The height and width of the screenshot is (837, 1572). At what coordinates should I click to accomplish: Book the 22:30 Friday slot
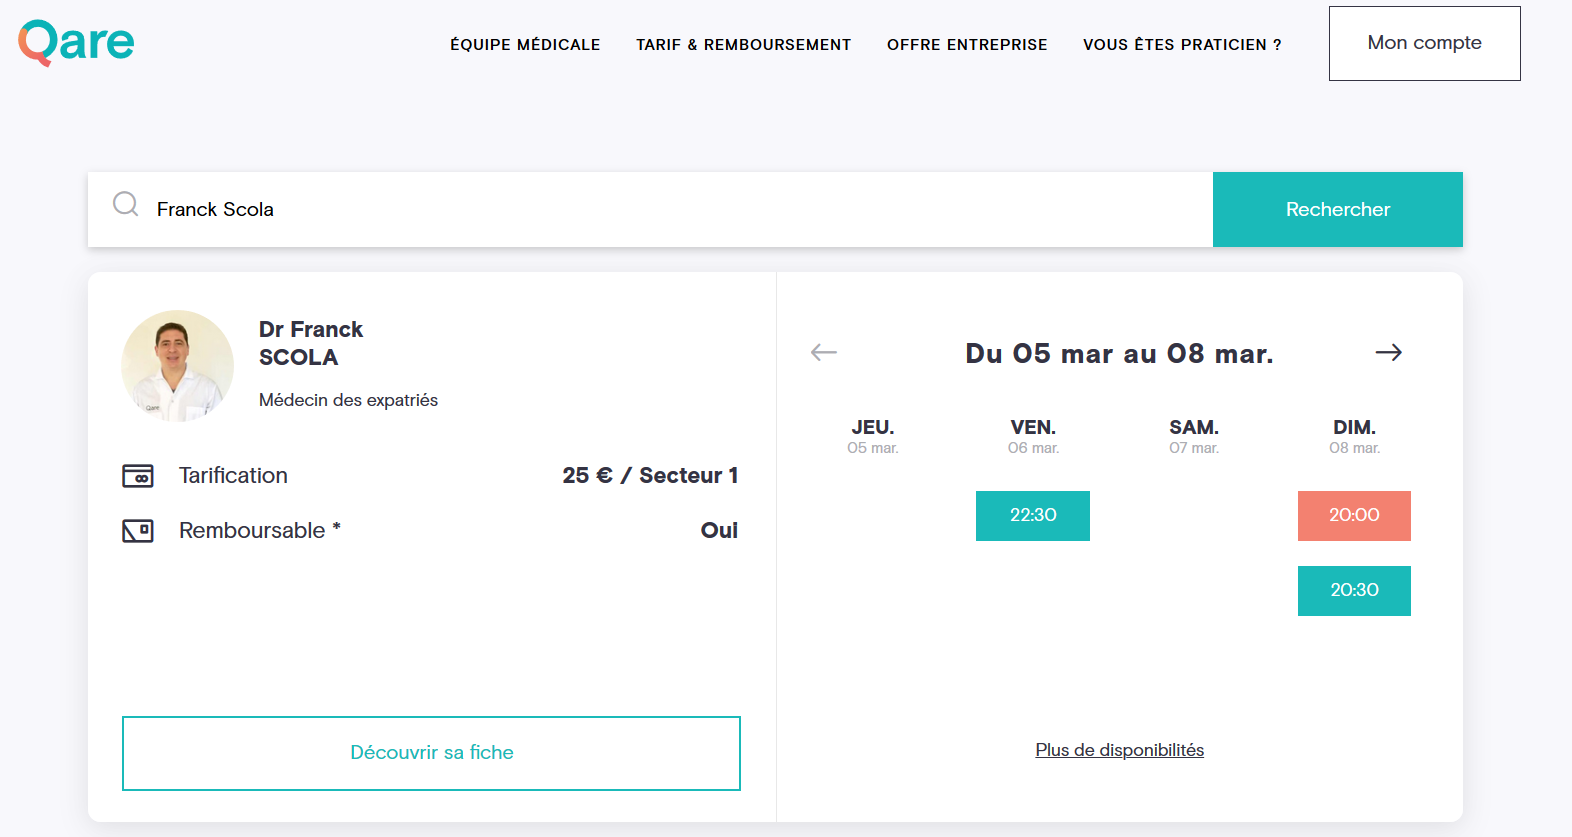coord(1033,516)
